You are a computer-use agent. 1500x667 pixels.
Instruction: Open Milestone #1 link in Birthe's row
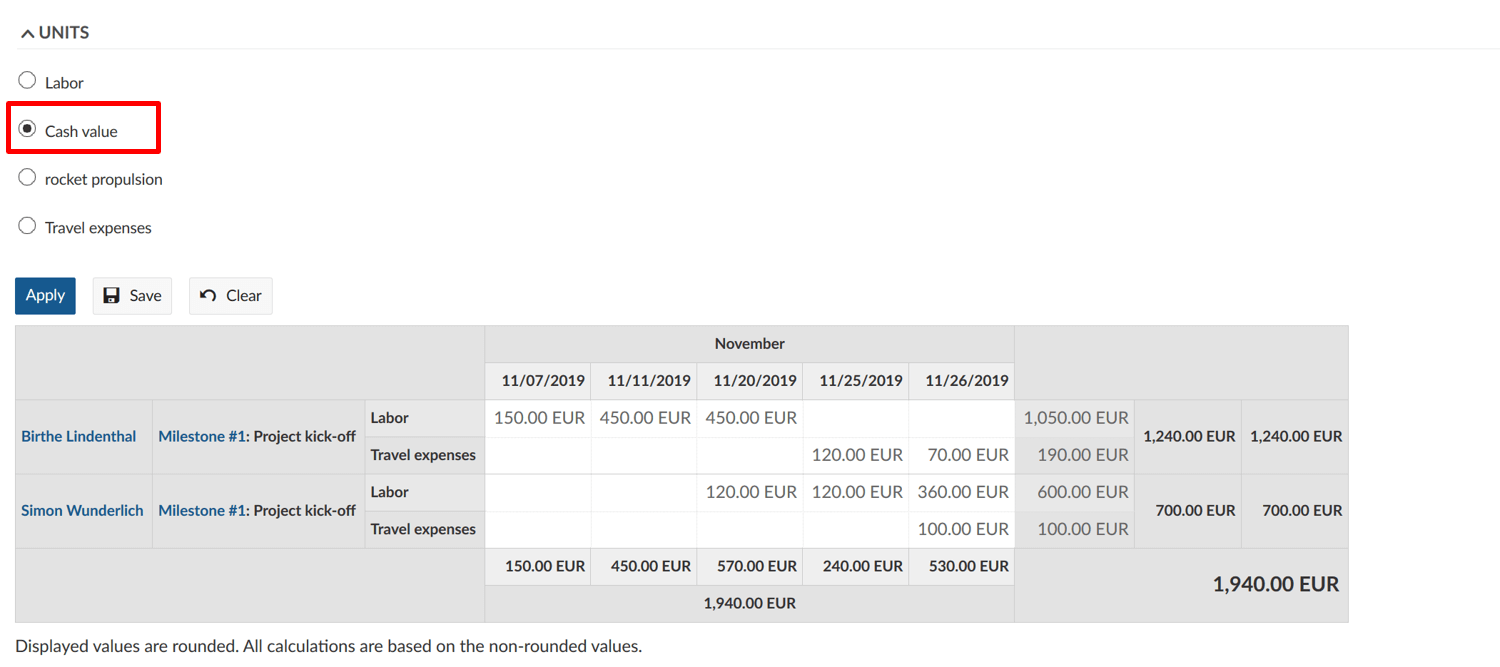click(204, 436)
